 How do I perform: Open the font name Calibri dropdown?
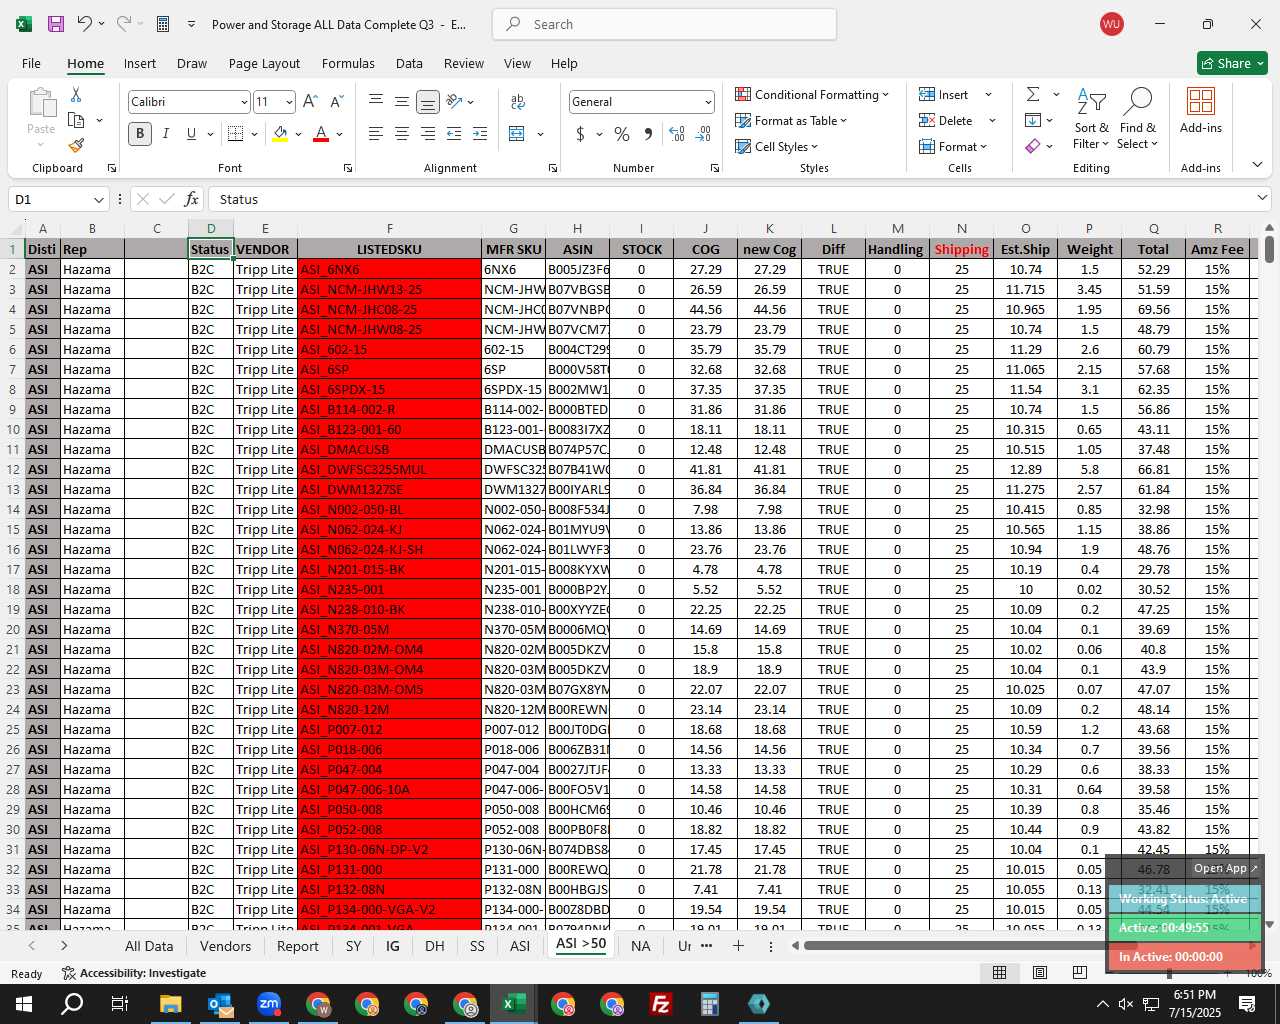coord(243,102)
